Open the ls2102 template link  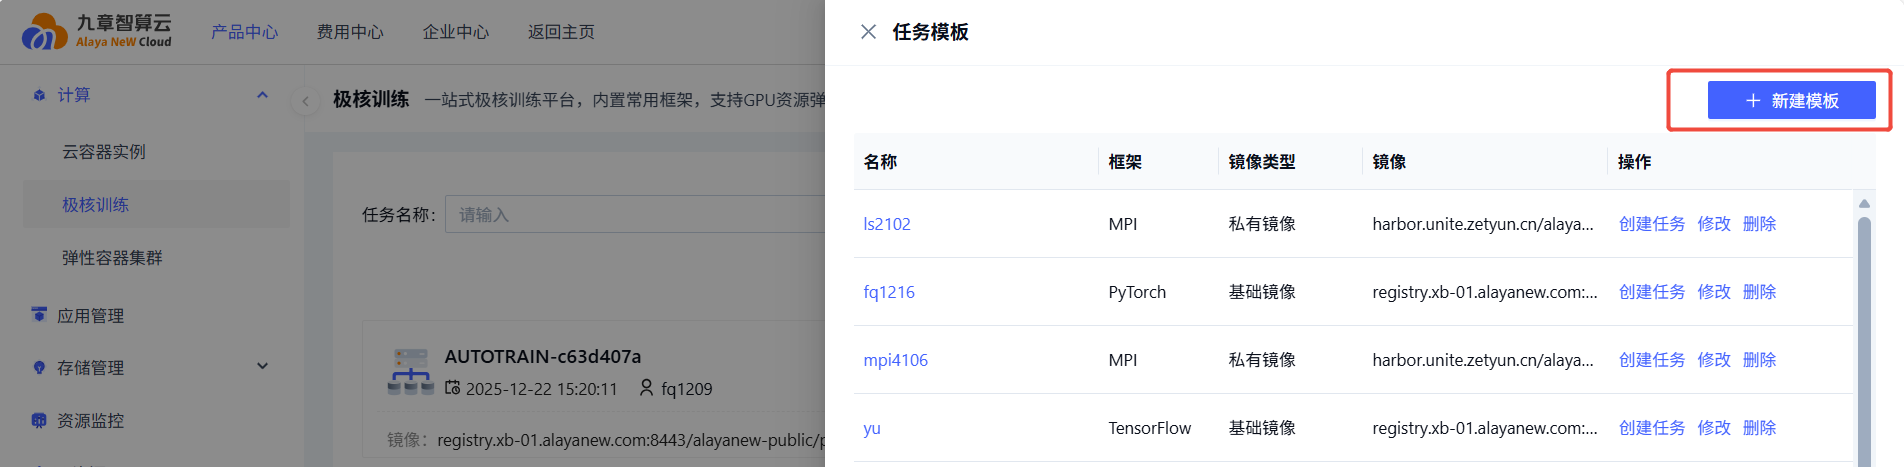(x=886, y=224)
